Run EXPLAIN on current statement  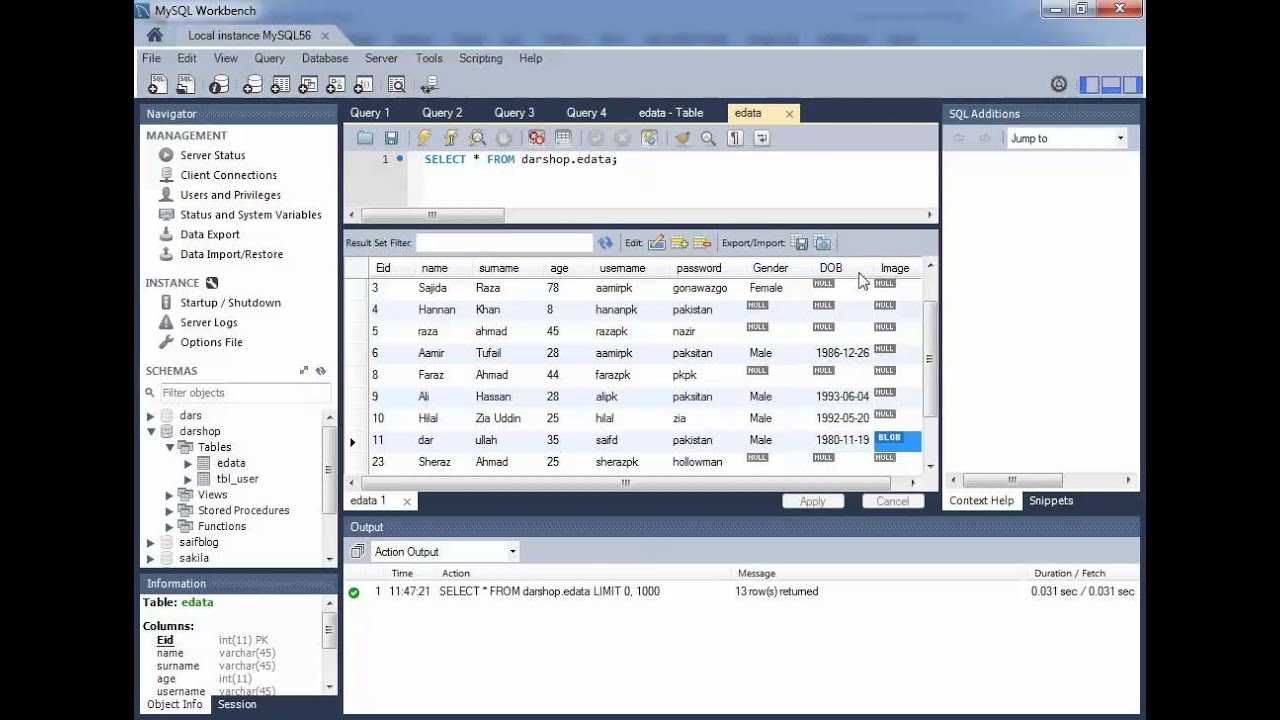tap(477, 138)
